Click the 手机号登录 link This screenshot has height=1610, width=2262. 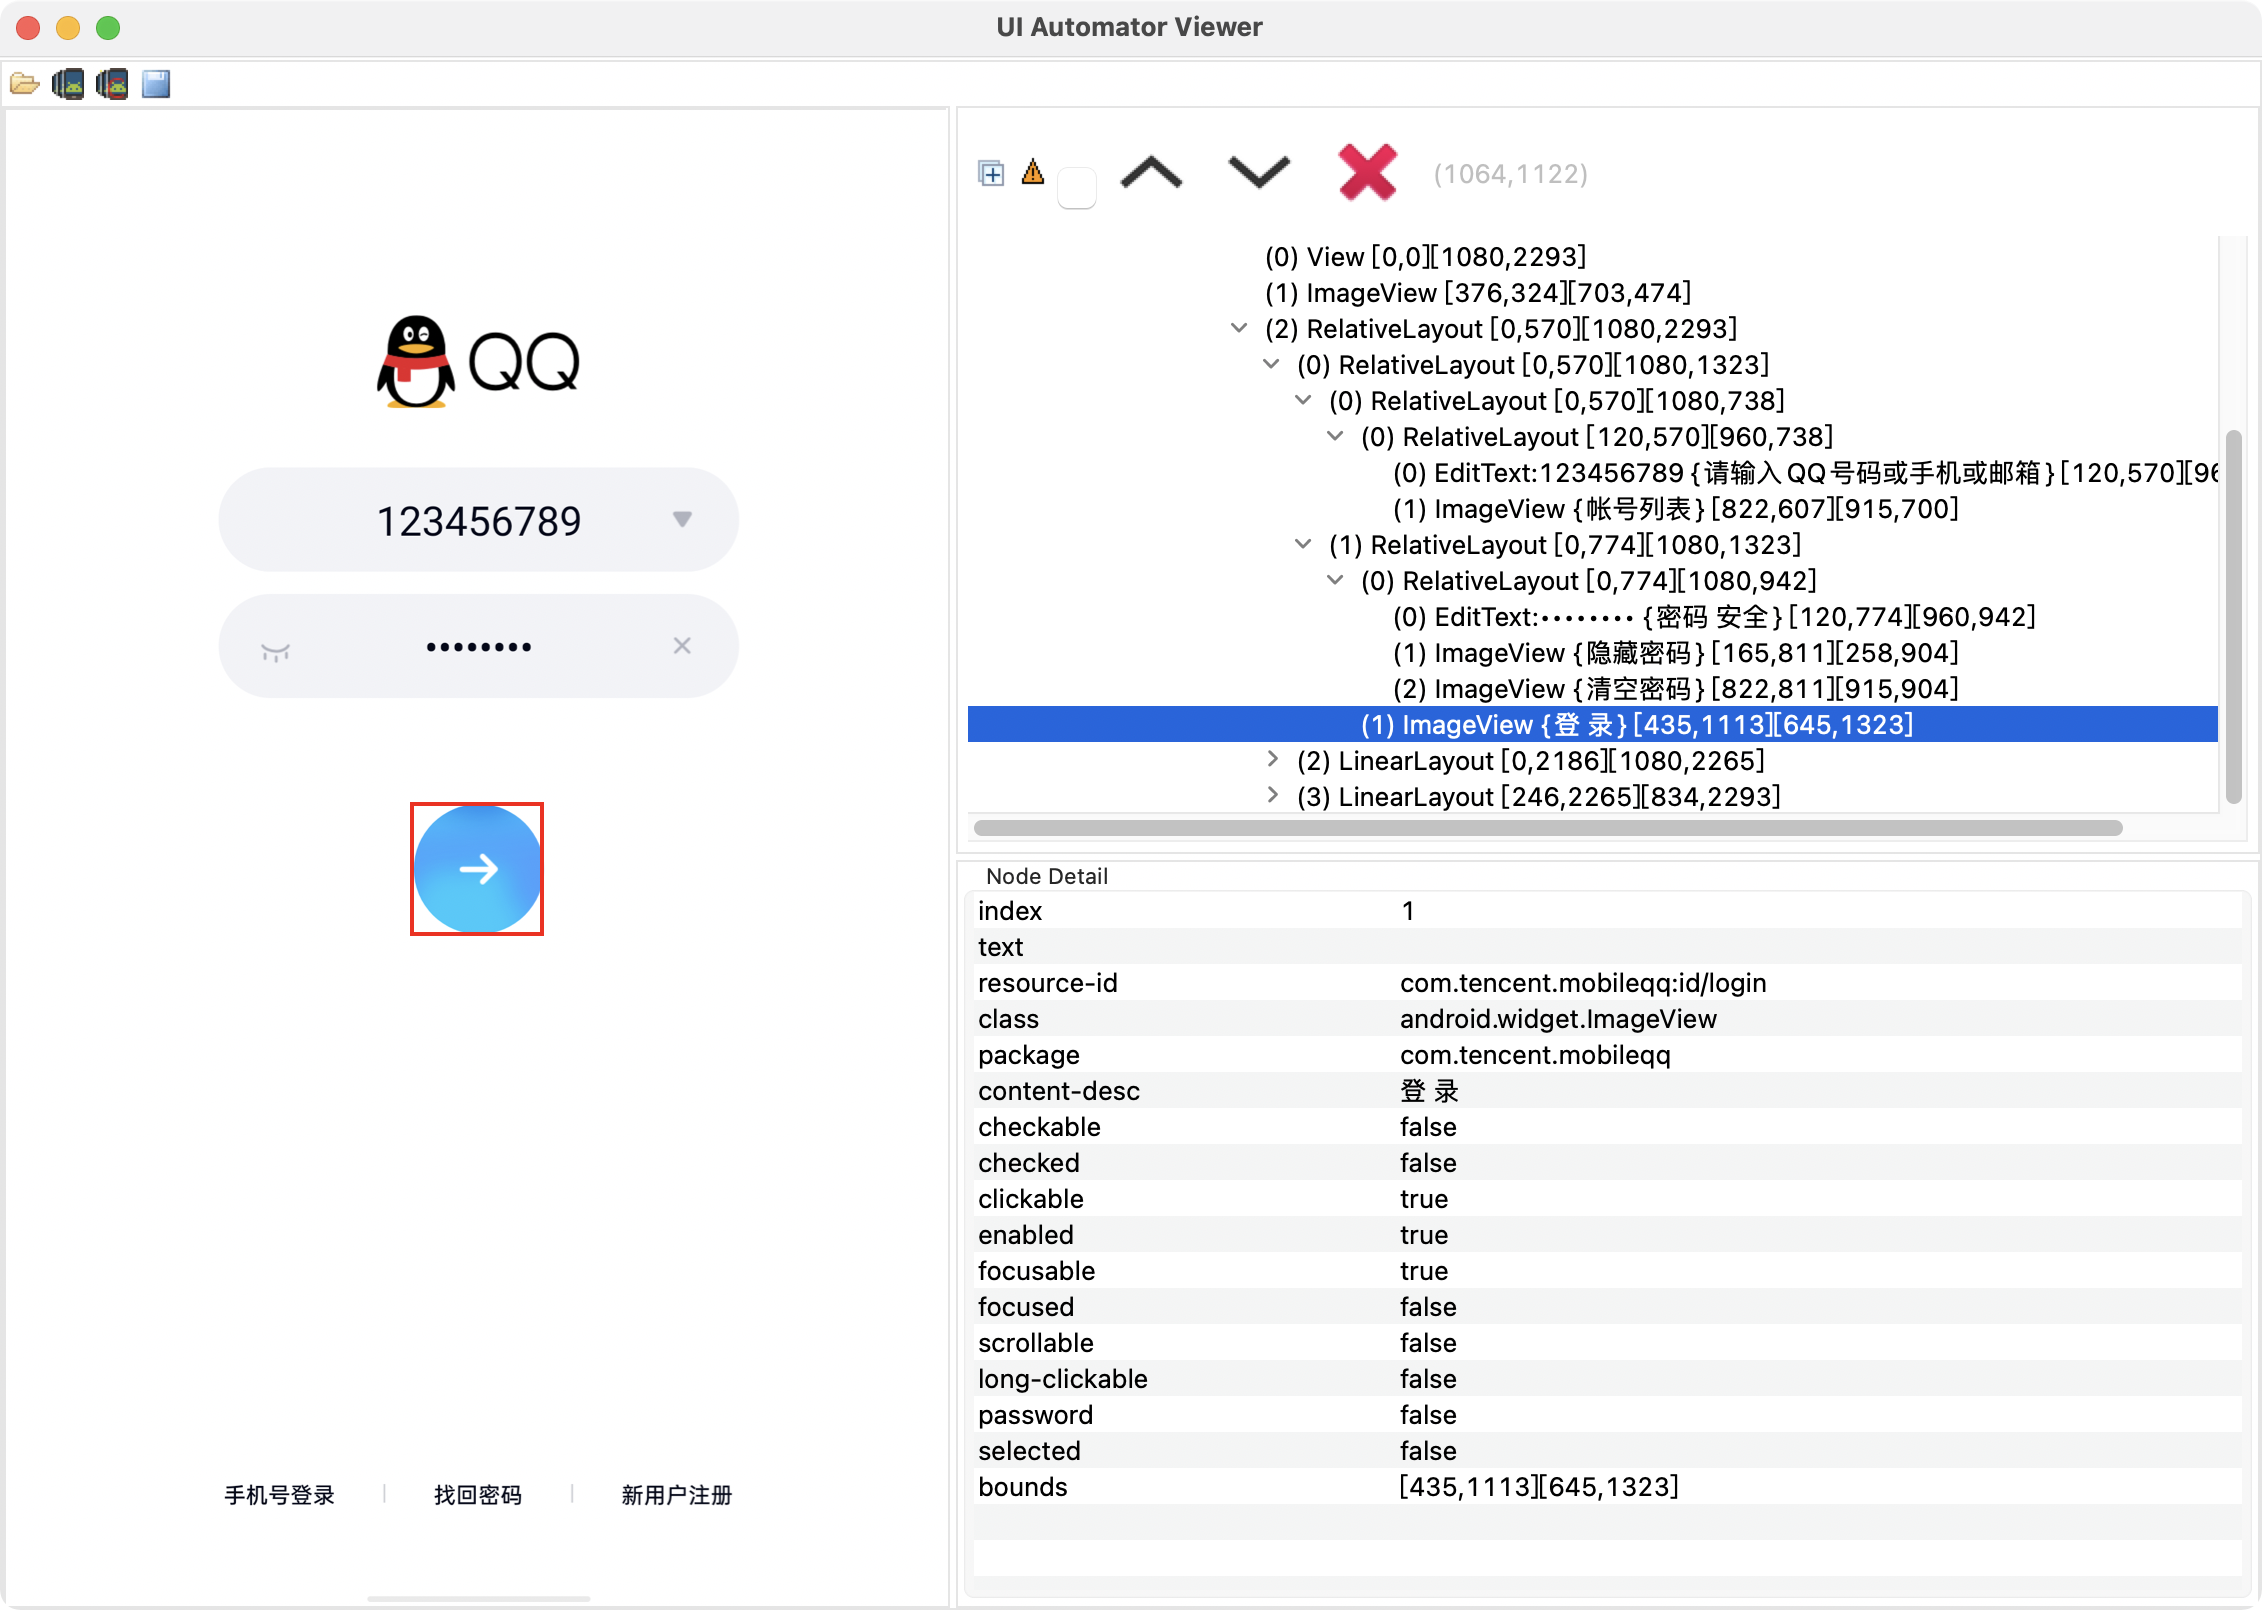(280, 1495)
